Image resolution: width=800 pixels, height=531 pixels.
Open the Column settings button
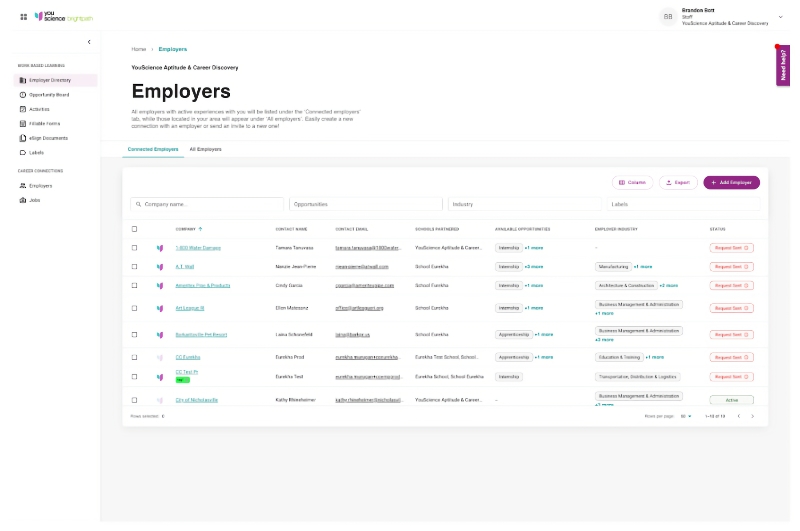tap(633, 183)
